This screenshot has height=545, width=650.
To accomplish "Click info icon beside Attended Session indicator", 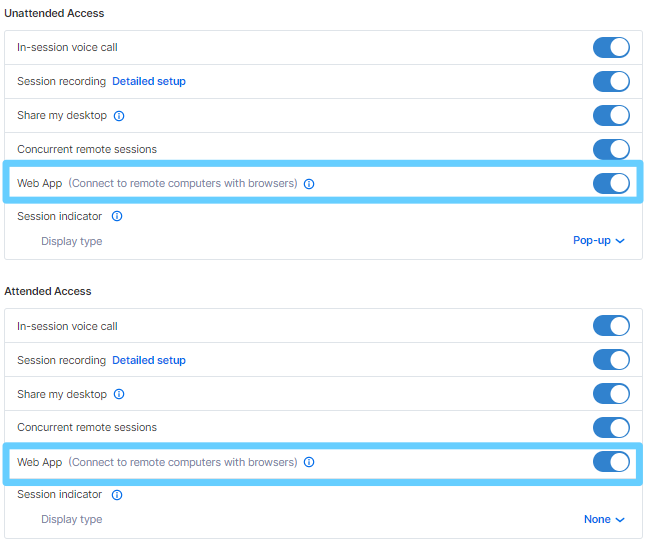I will 117,494.
